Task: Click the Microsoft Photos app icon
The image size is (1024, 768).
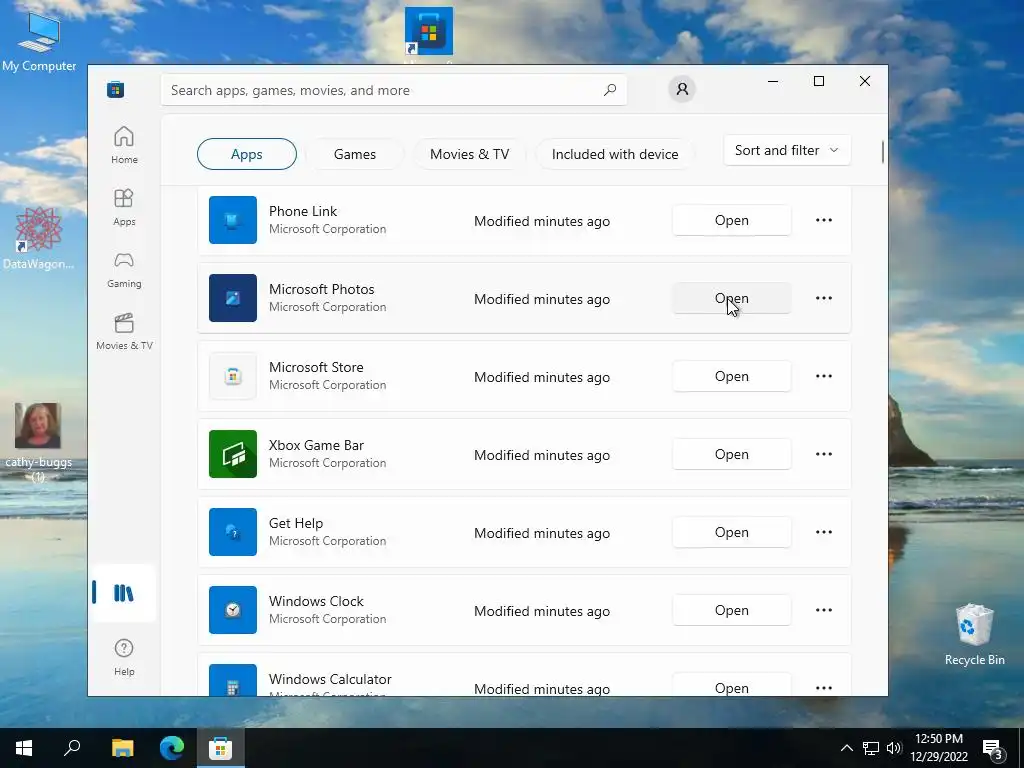Action: [232, 298]
